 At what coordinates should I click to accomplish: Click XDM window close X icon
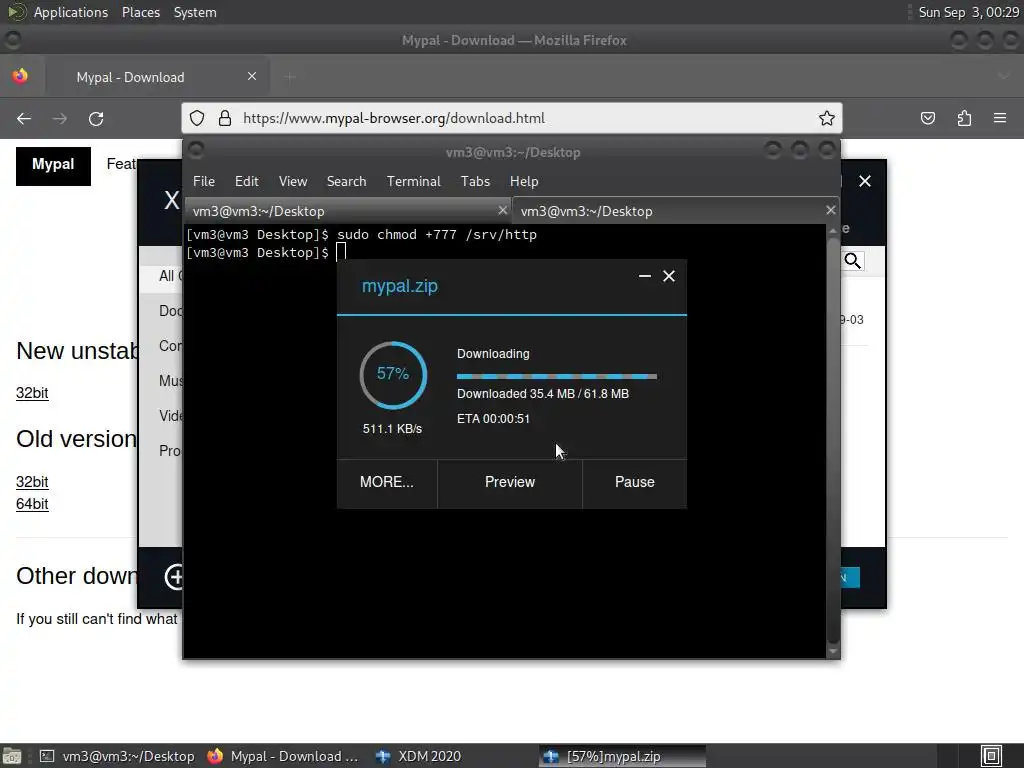[865, 181]
